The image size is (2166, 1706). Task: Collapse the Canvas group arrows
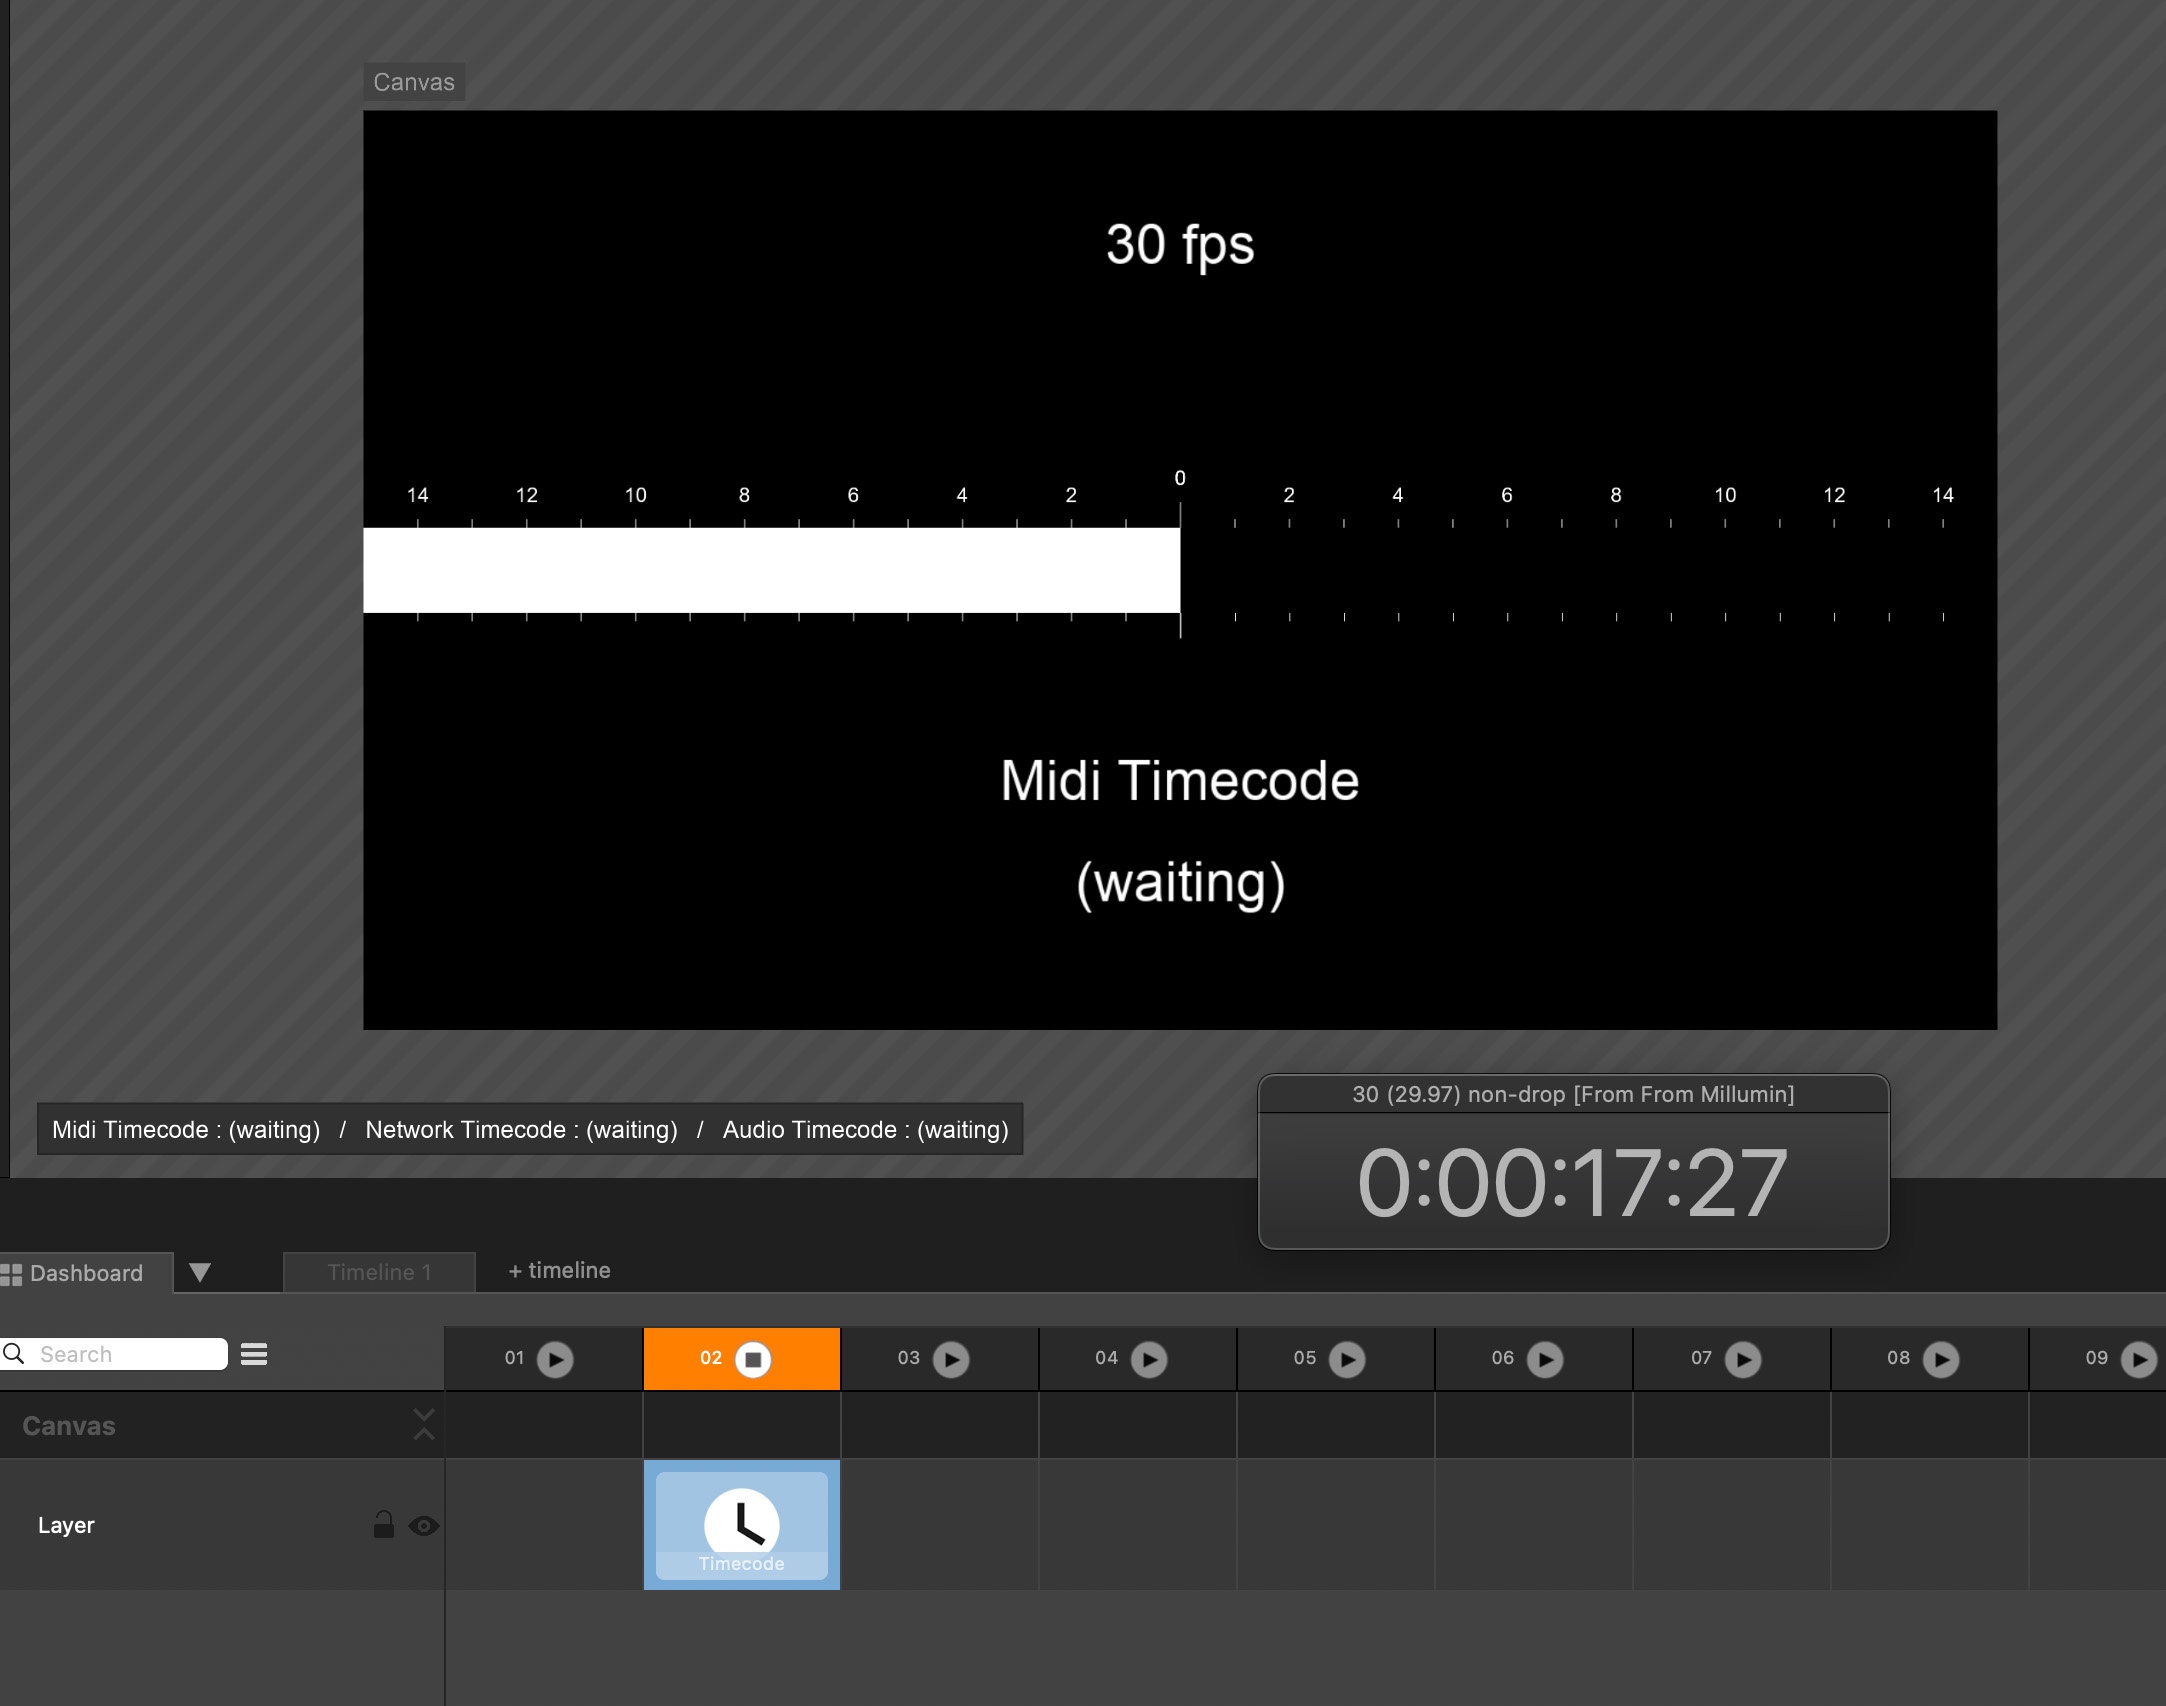(x=424, y=1424)
